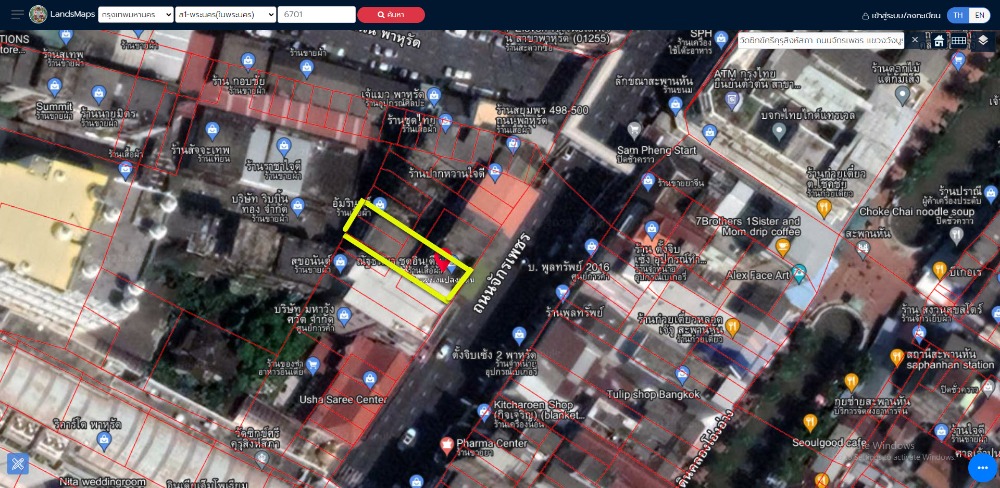Click the Sam Pheng Start marker
This screenshot has height=488, width=1000.
point(634,131)
